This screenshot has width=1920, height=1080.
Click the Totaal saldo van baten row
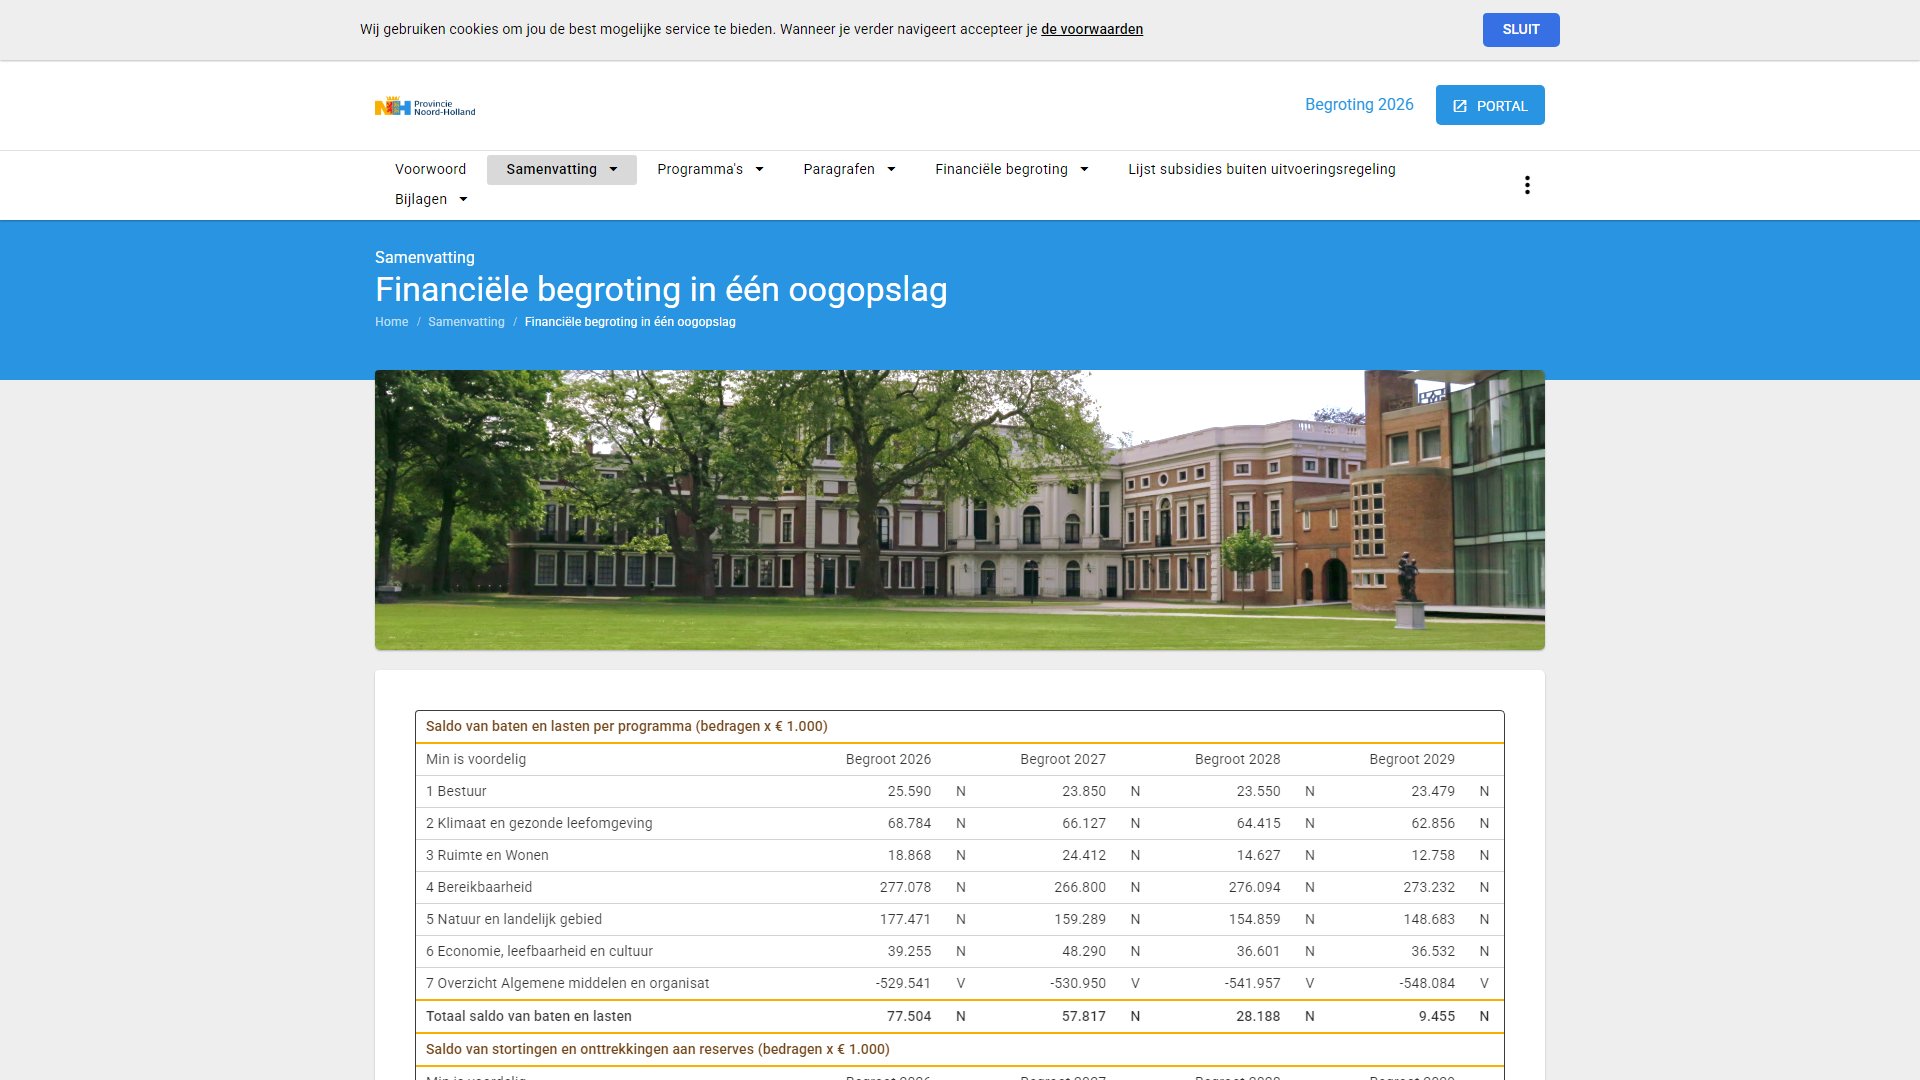tap(528, 1017)
